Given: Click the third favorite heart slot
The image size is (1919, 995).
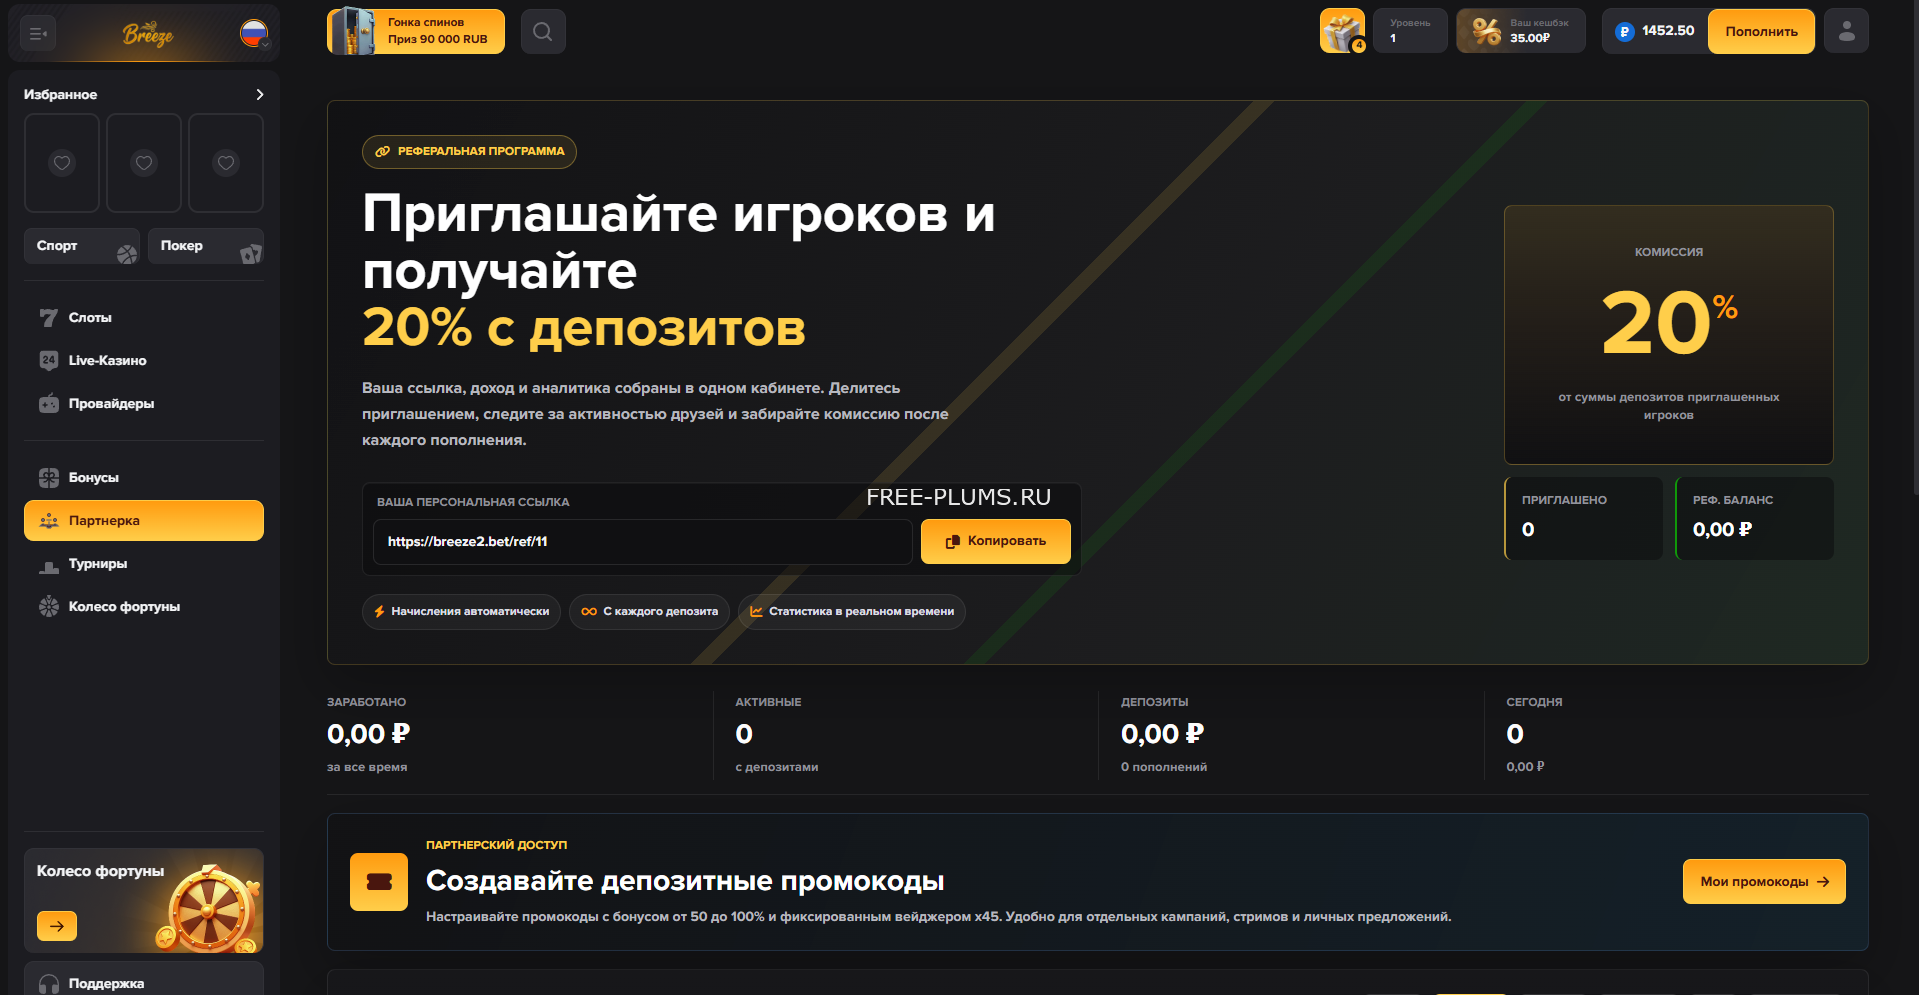Looking at the screenshot, I should 226,162.
